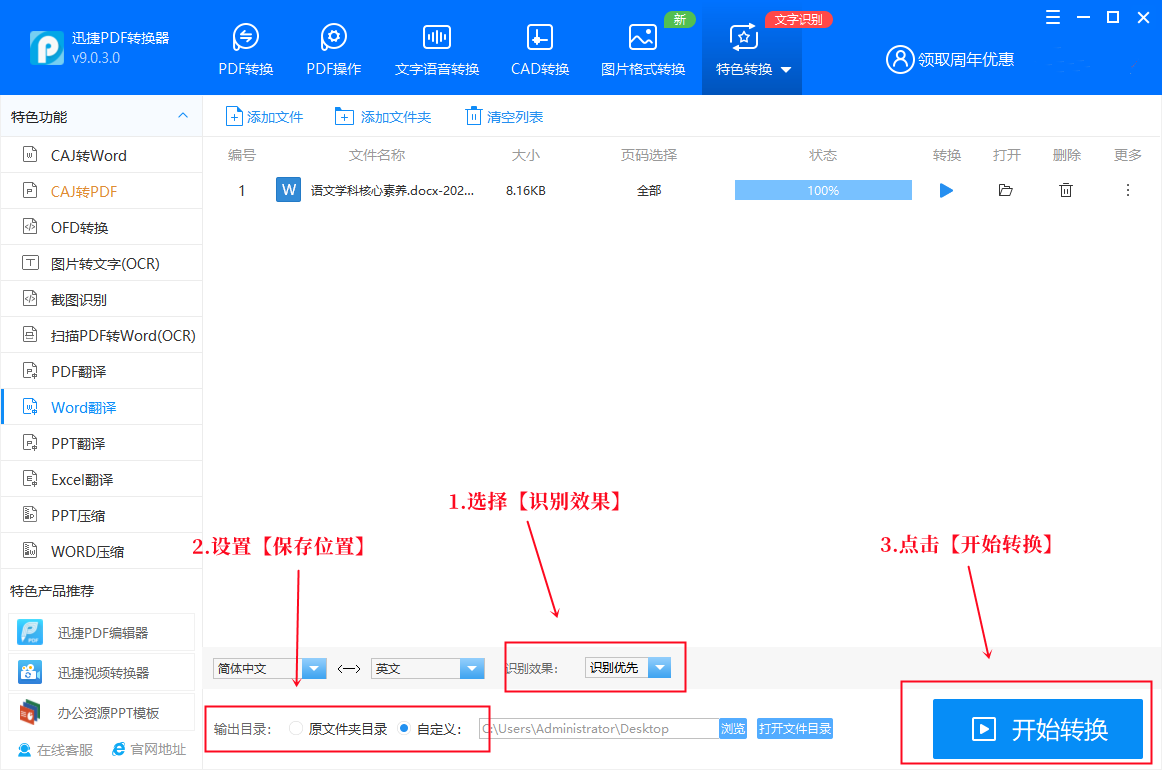Click the PDF翻译 sidebar icon
1162x770 pixels.
point(30,371)
